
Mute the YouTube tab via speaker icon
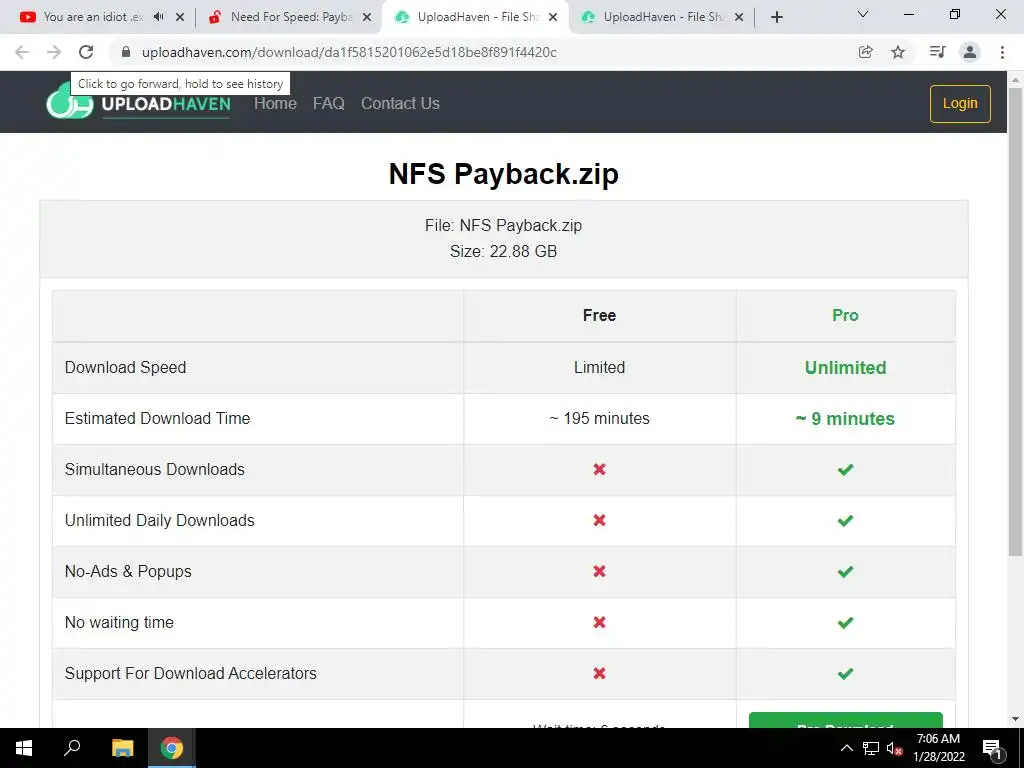[159, 17]
